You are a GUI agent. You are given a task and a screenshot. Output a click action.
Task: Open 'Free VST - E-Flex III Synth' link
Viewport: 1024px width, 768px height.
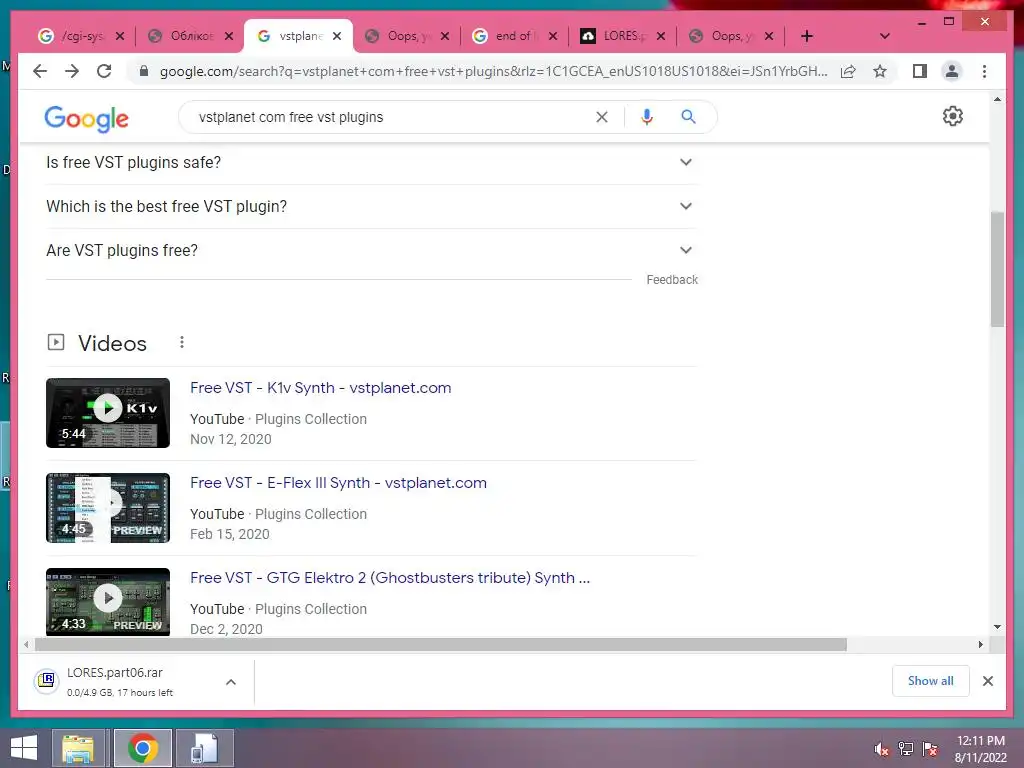point(338,483)
